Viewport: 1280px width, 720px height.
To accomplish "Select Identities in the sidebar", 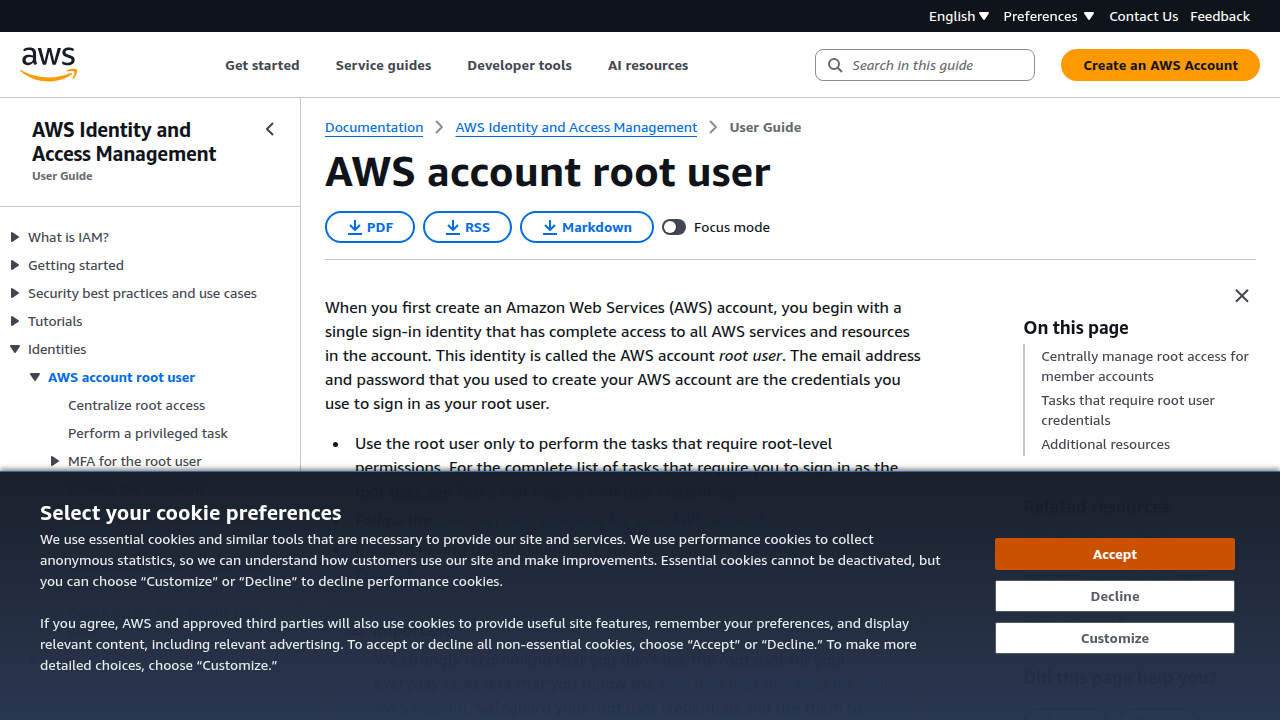I will pos(57,349).
